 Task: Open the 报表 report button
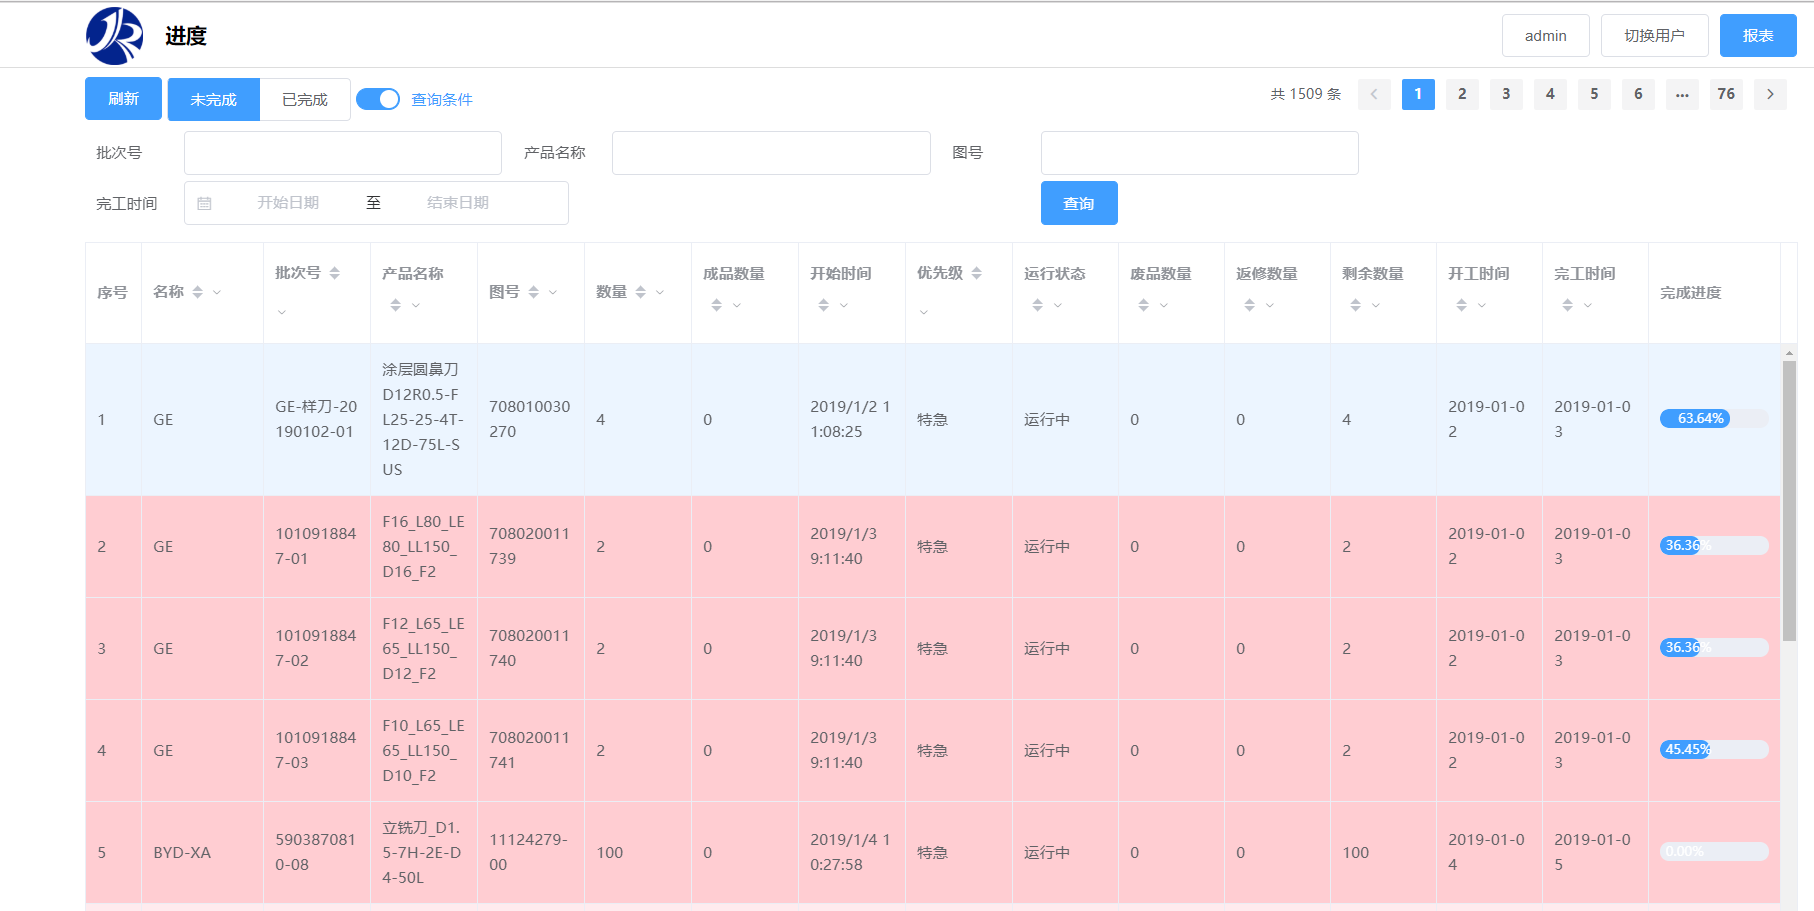tap(1758, 35)
